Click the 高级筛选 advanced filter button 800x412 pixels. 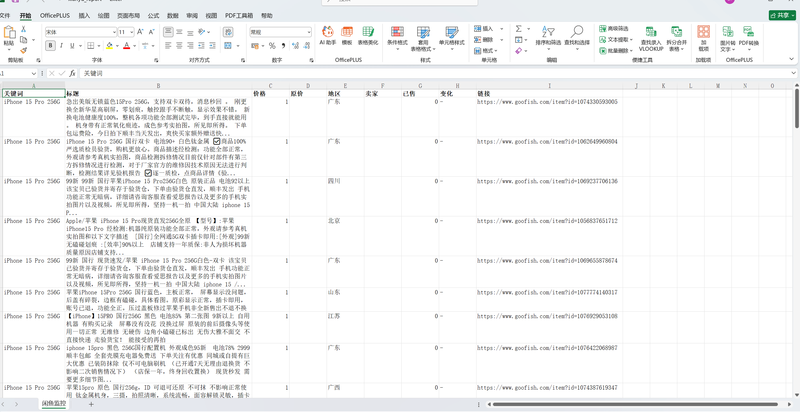[614, 29]
